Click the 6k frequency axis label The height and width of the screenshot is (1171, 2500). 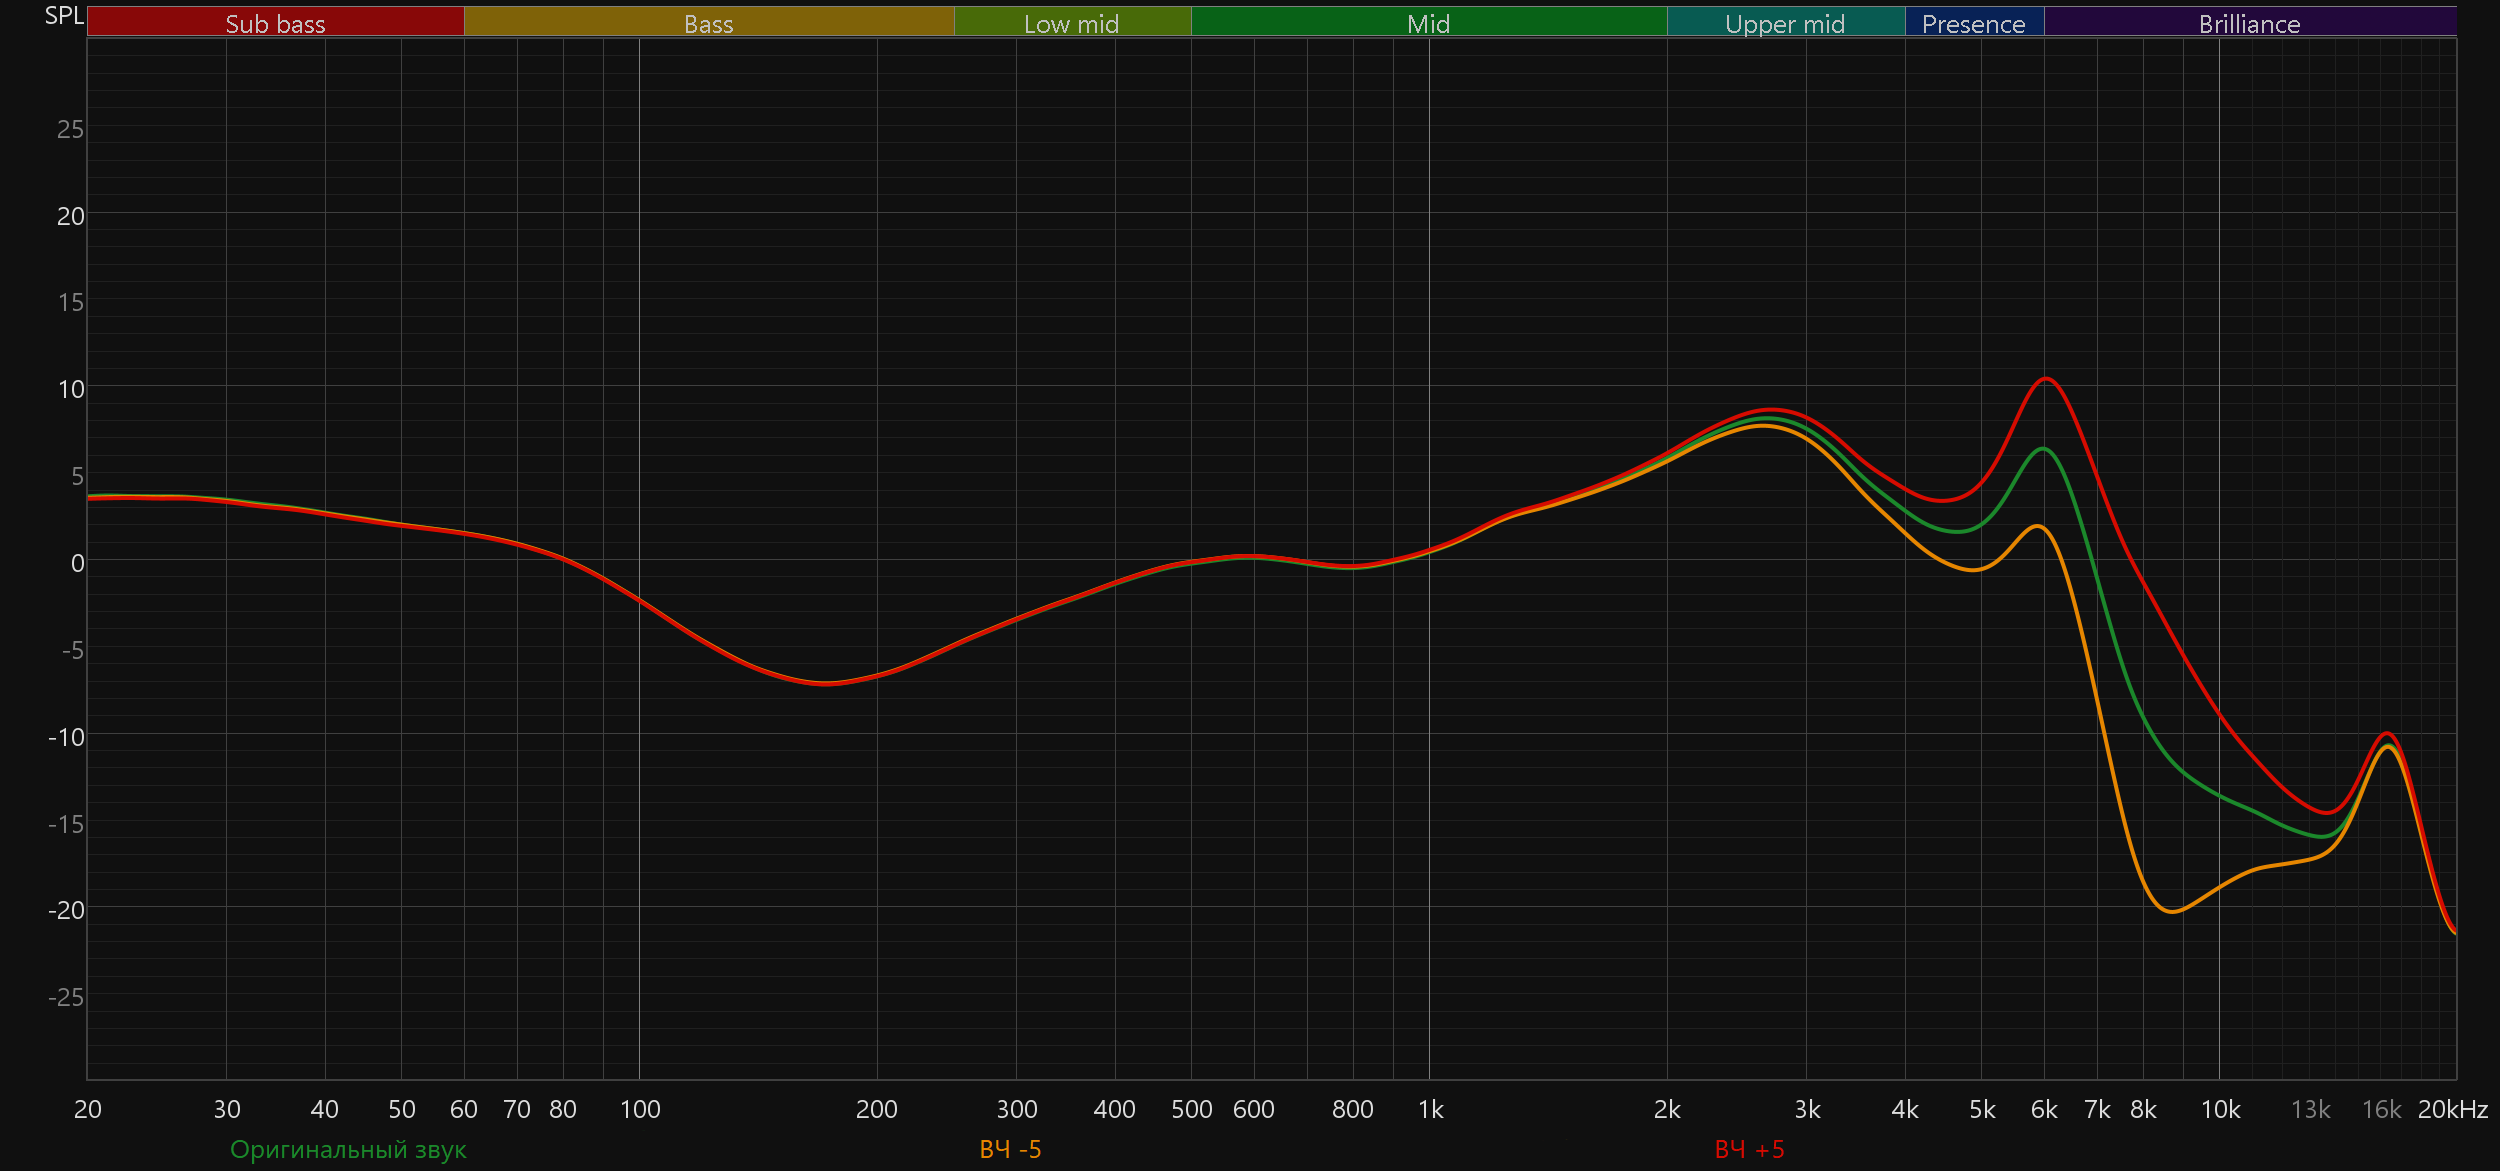pos(2044,1109)
